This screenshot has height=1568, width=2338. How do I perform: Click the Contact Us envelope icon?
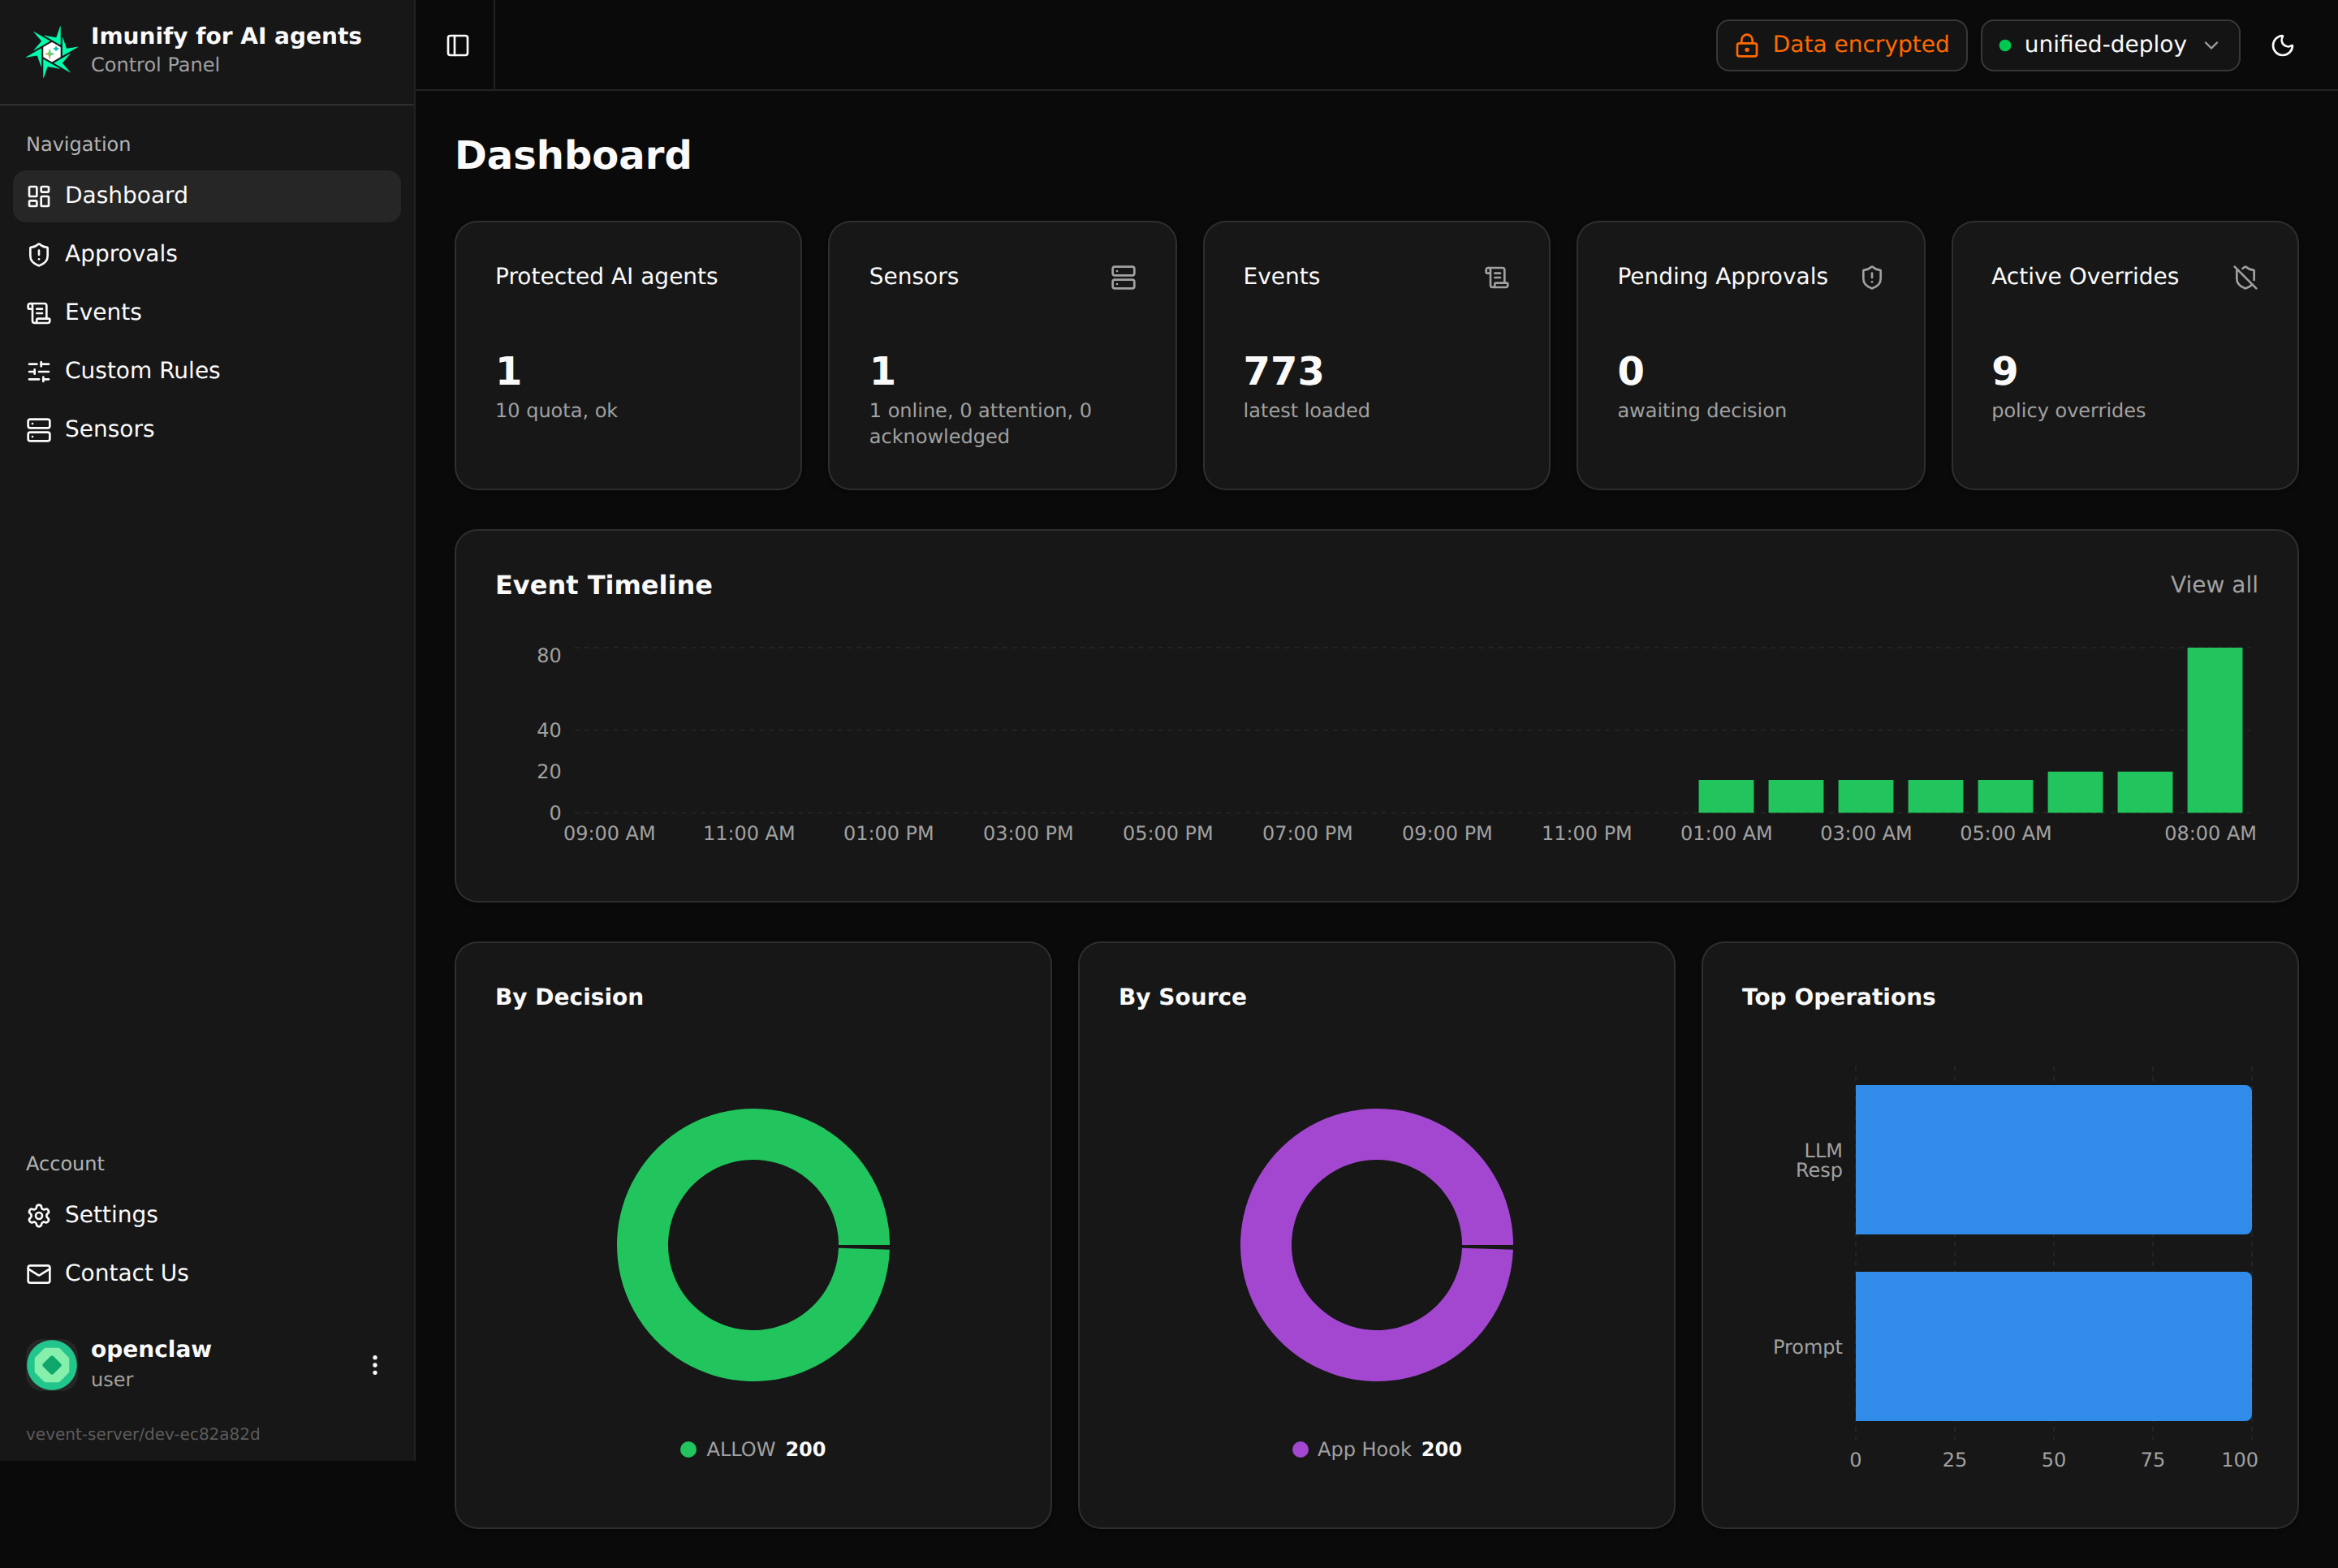pos(39,1274)
